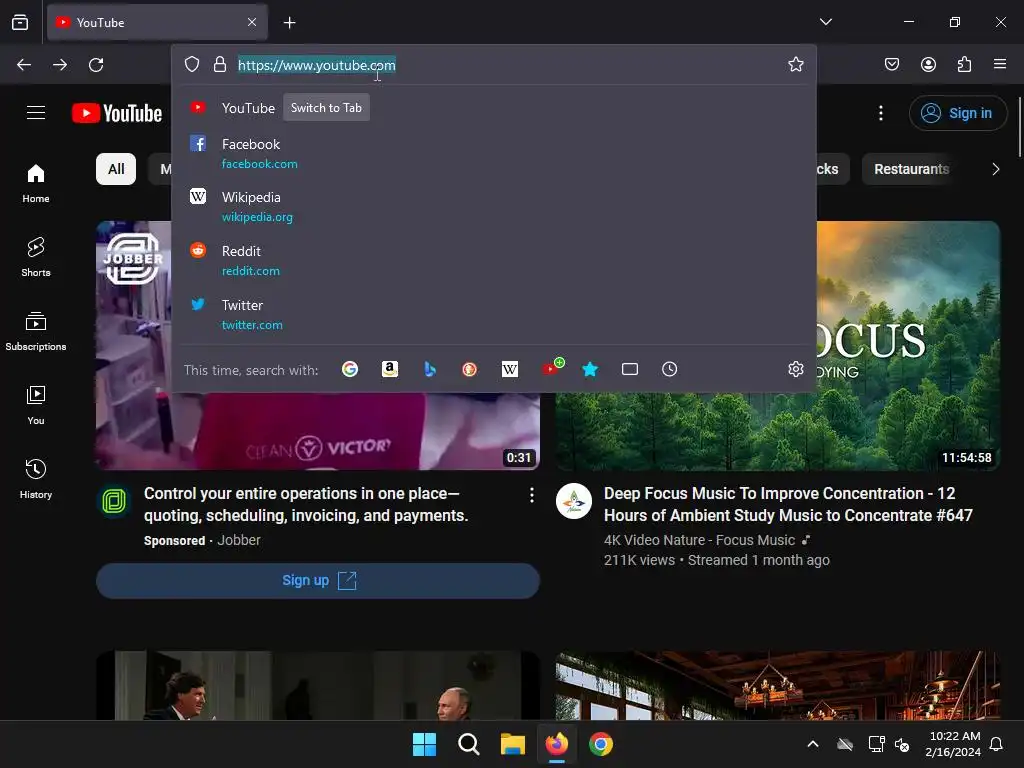This screenshot has height=768, width=1024.
Task: Open taskbar Search
Action: pos(468,744)
